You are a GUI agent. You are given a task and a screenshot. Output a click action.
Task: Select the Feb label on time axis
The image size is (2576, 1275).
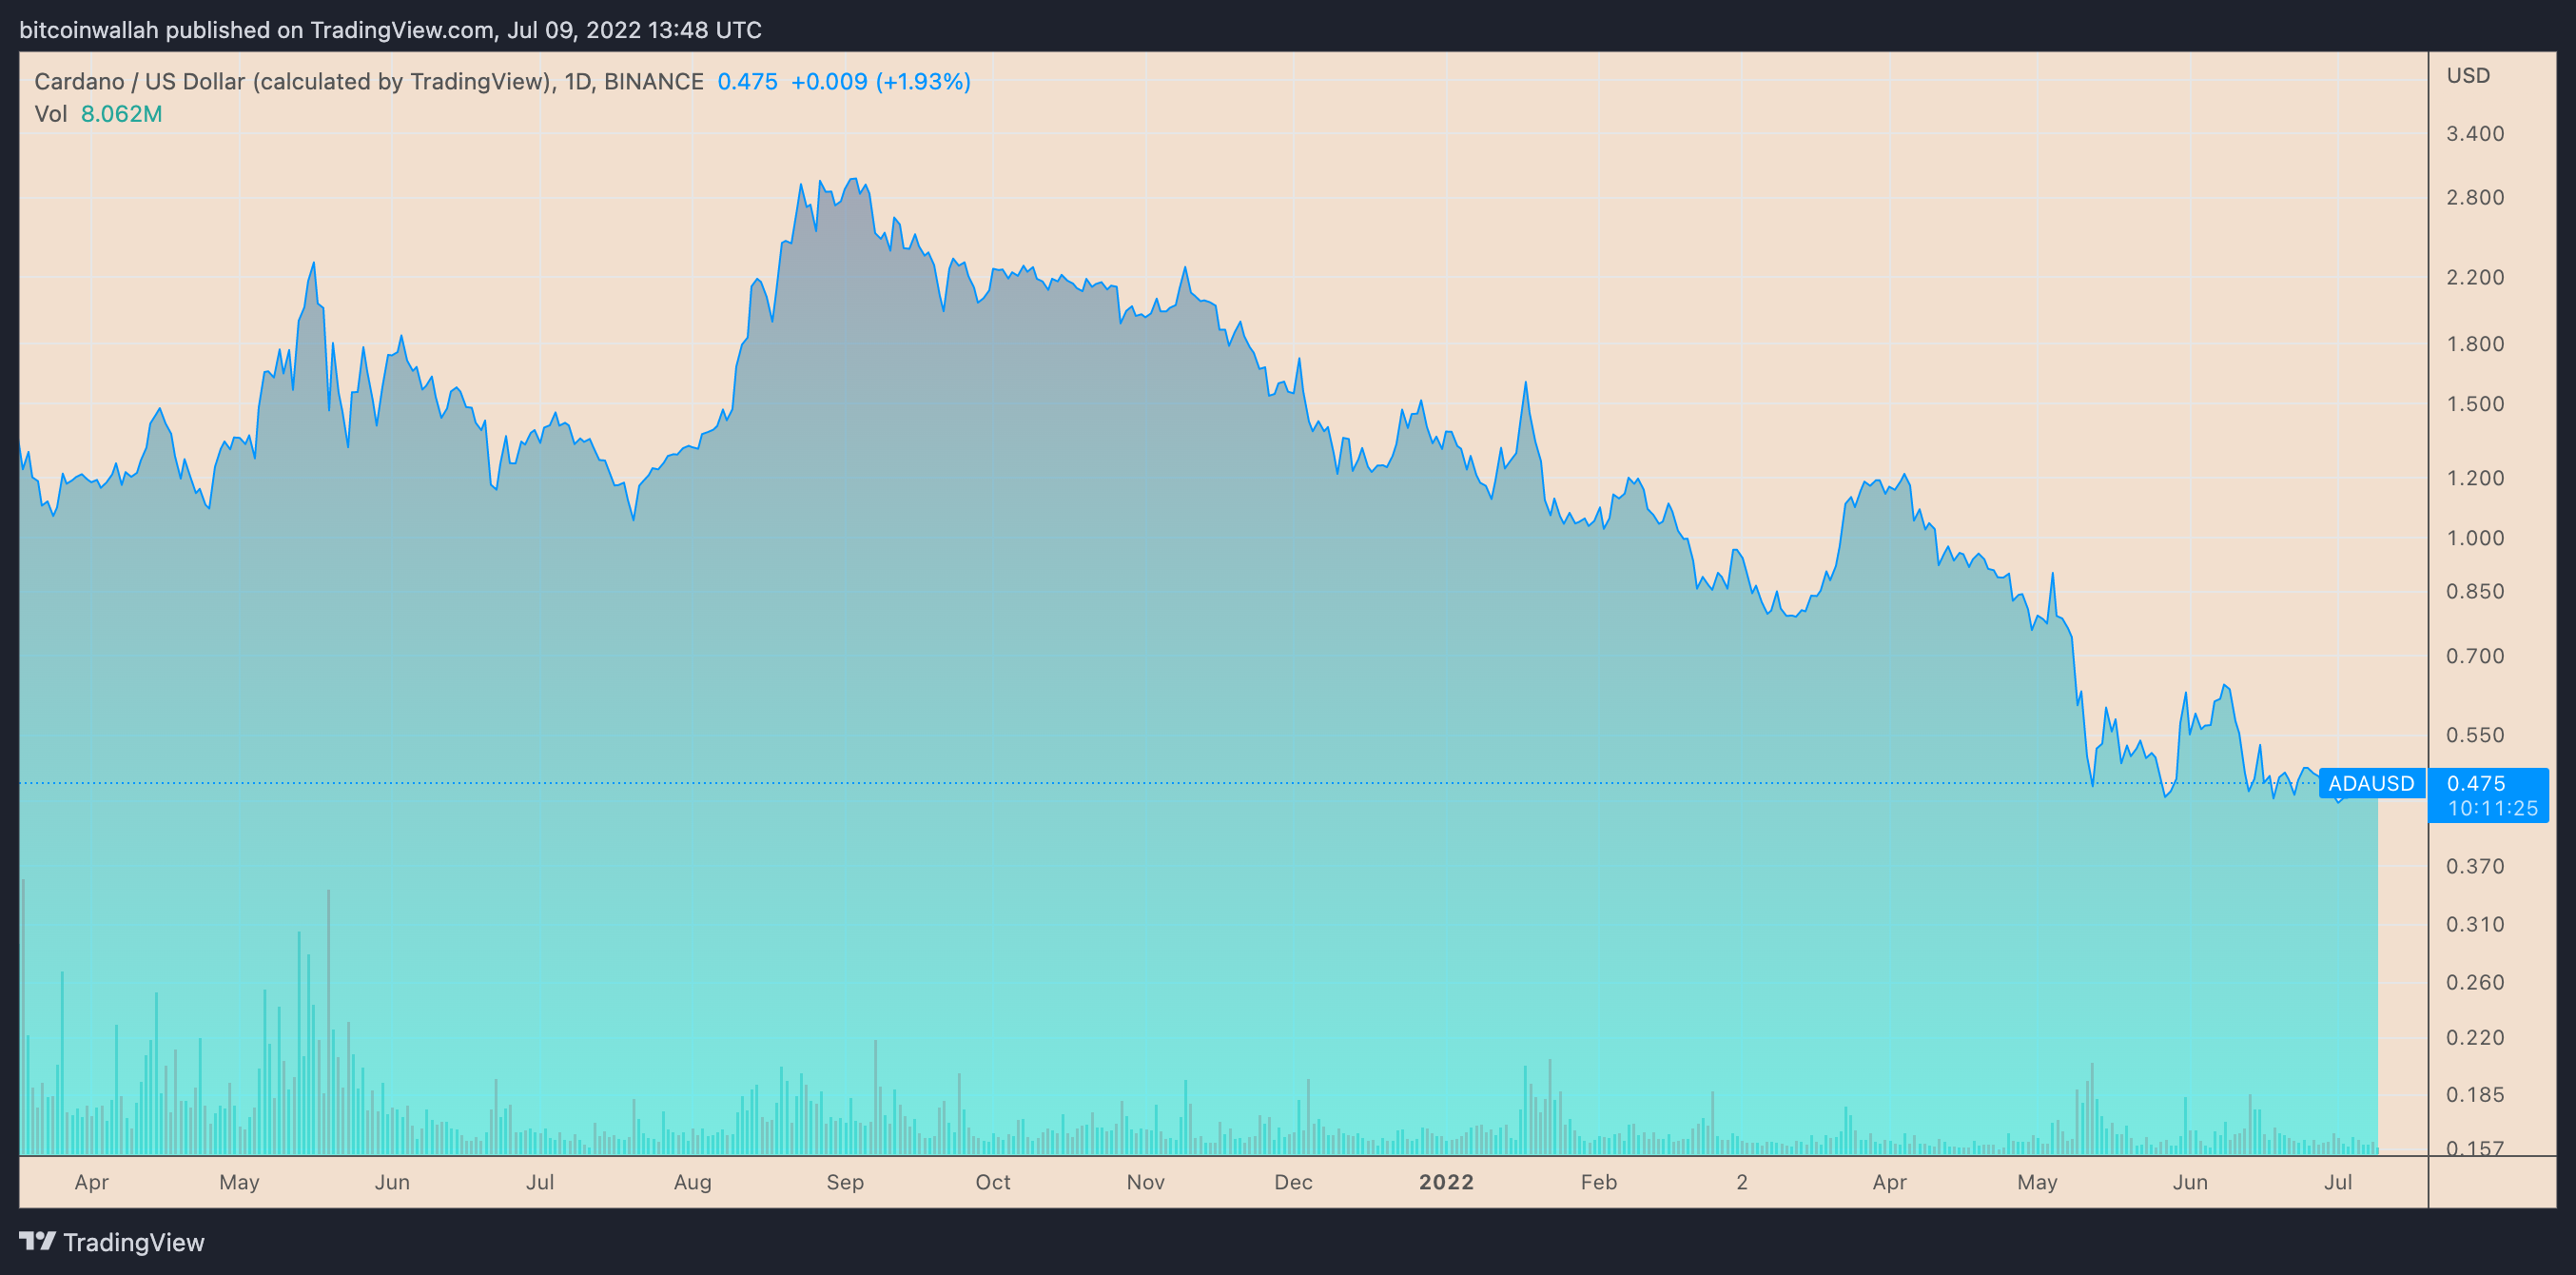pos(1598,1182)
